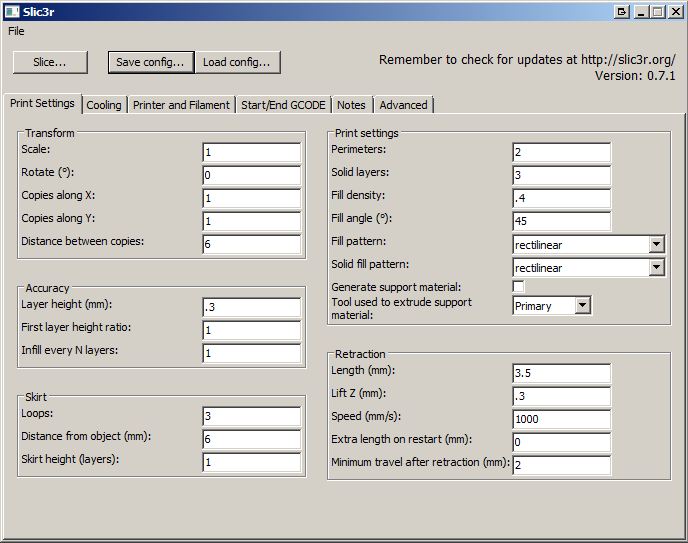Open the Printer and Filament tab
The width and height of the screenshot is (688, 543).
click(182, 105)
